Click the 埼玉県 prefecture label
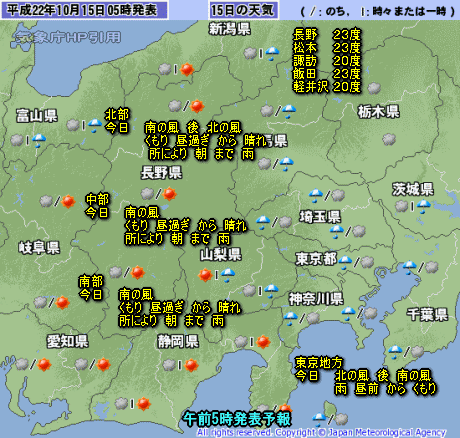This screenshot has height=438, width=460. (320, 217)
